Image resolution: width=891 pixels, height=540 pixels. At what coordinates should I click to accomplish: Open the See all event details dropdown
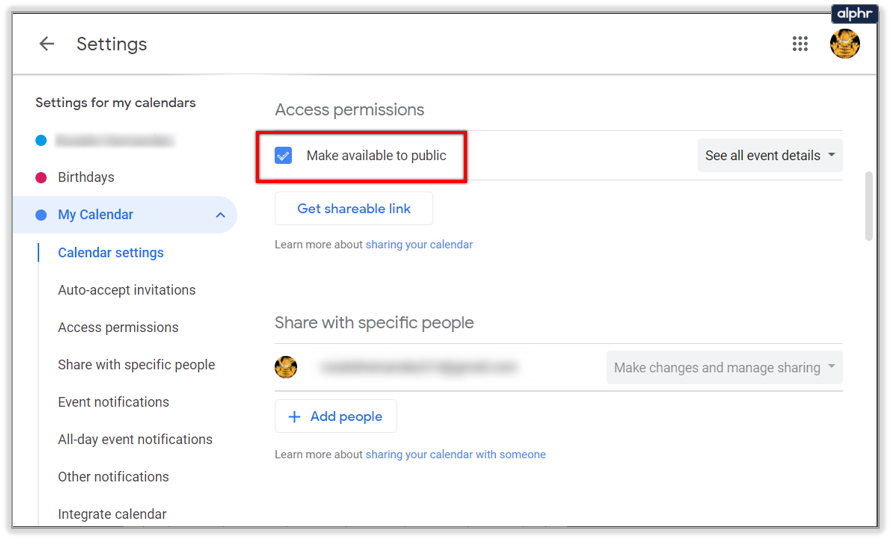[770, 156]
